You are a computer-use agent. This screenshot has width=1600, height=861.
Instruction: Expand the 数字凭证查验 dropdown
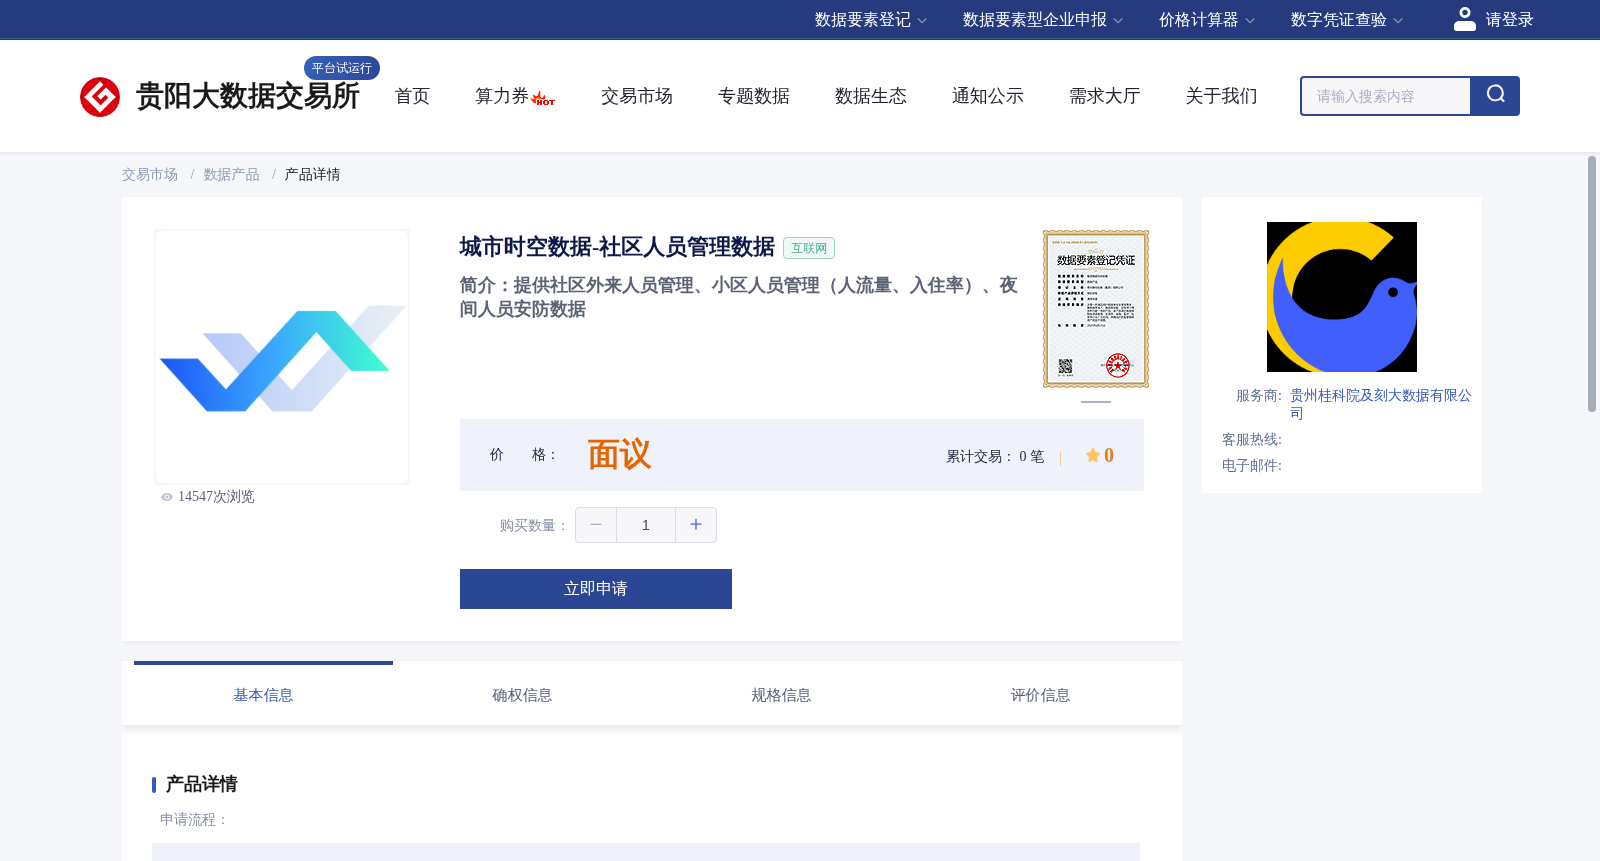coord(1347,20)
